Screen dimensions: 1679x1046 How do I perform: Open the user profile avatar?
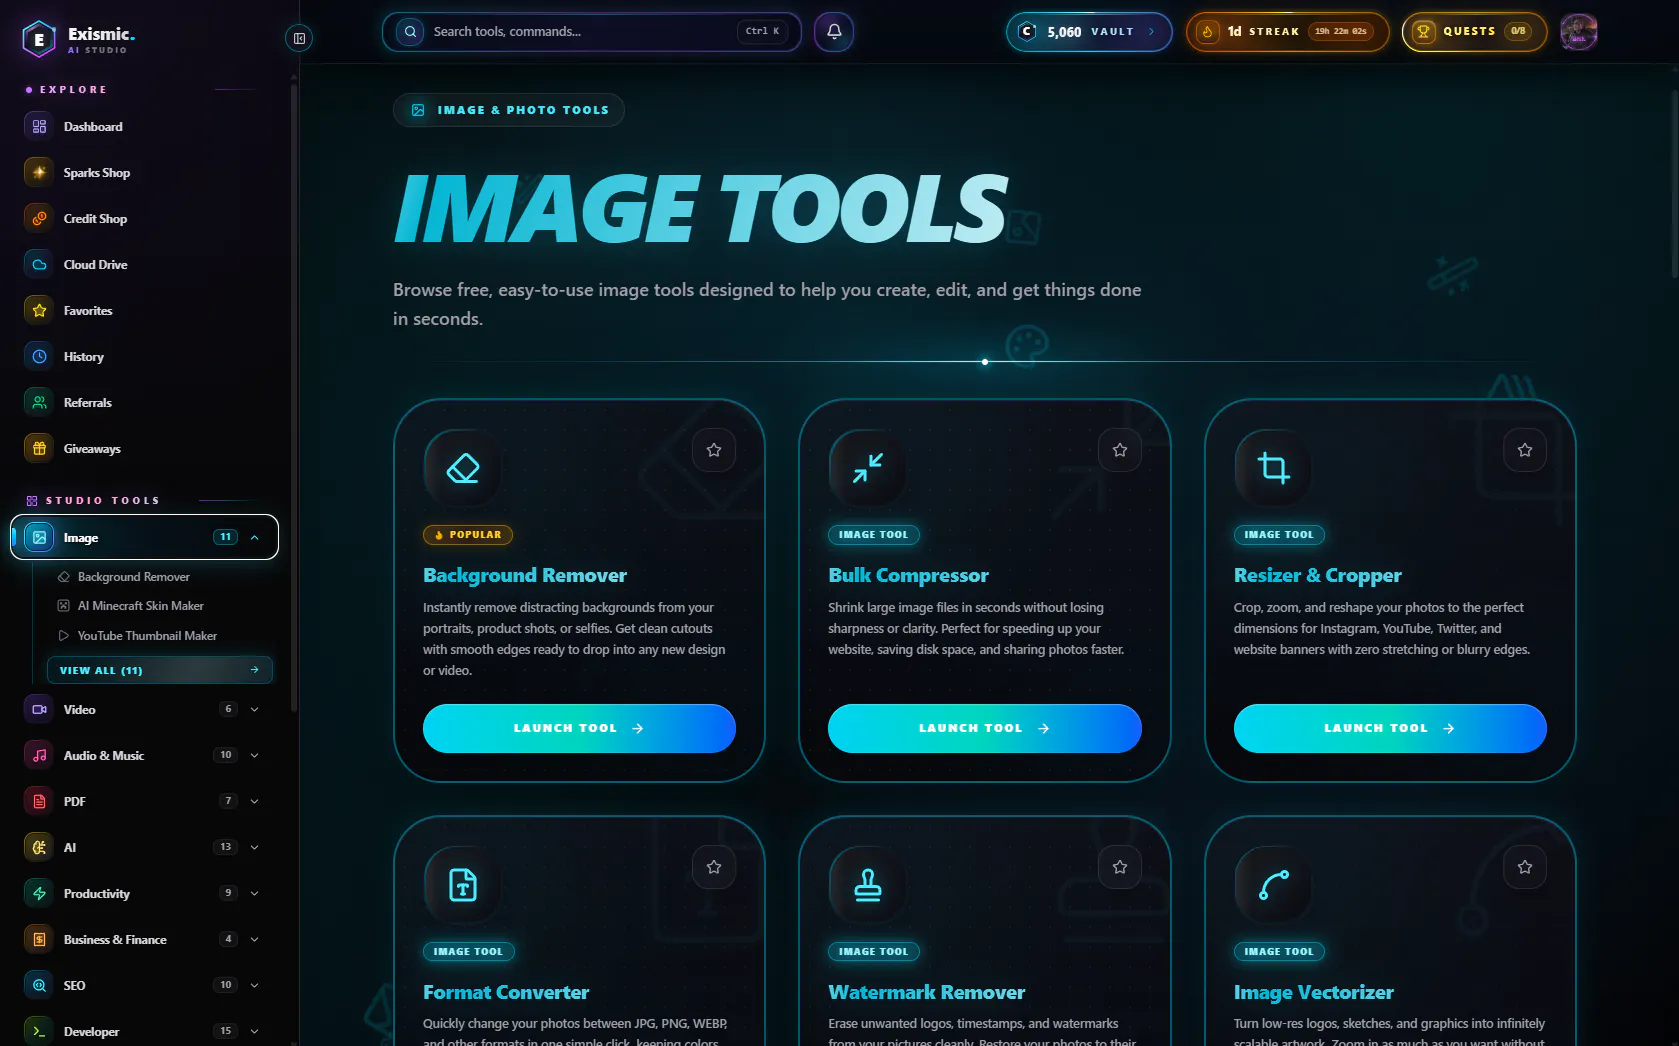(1579, 32)
